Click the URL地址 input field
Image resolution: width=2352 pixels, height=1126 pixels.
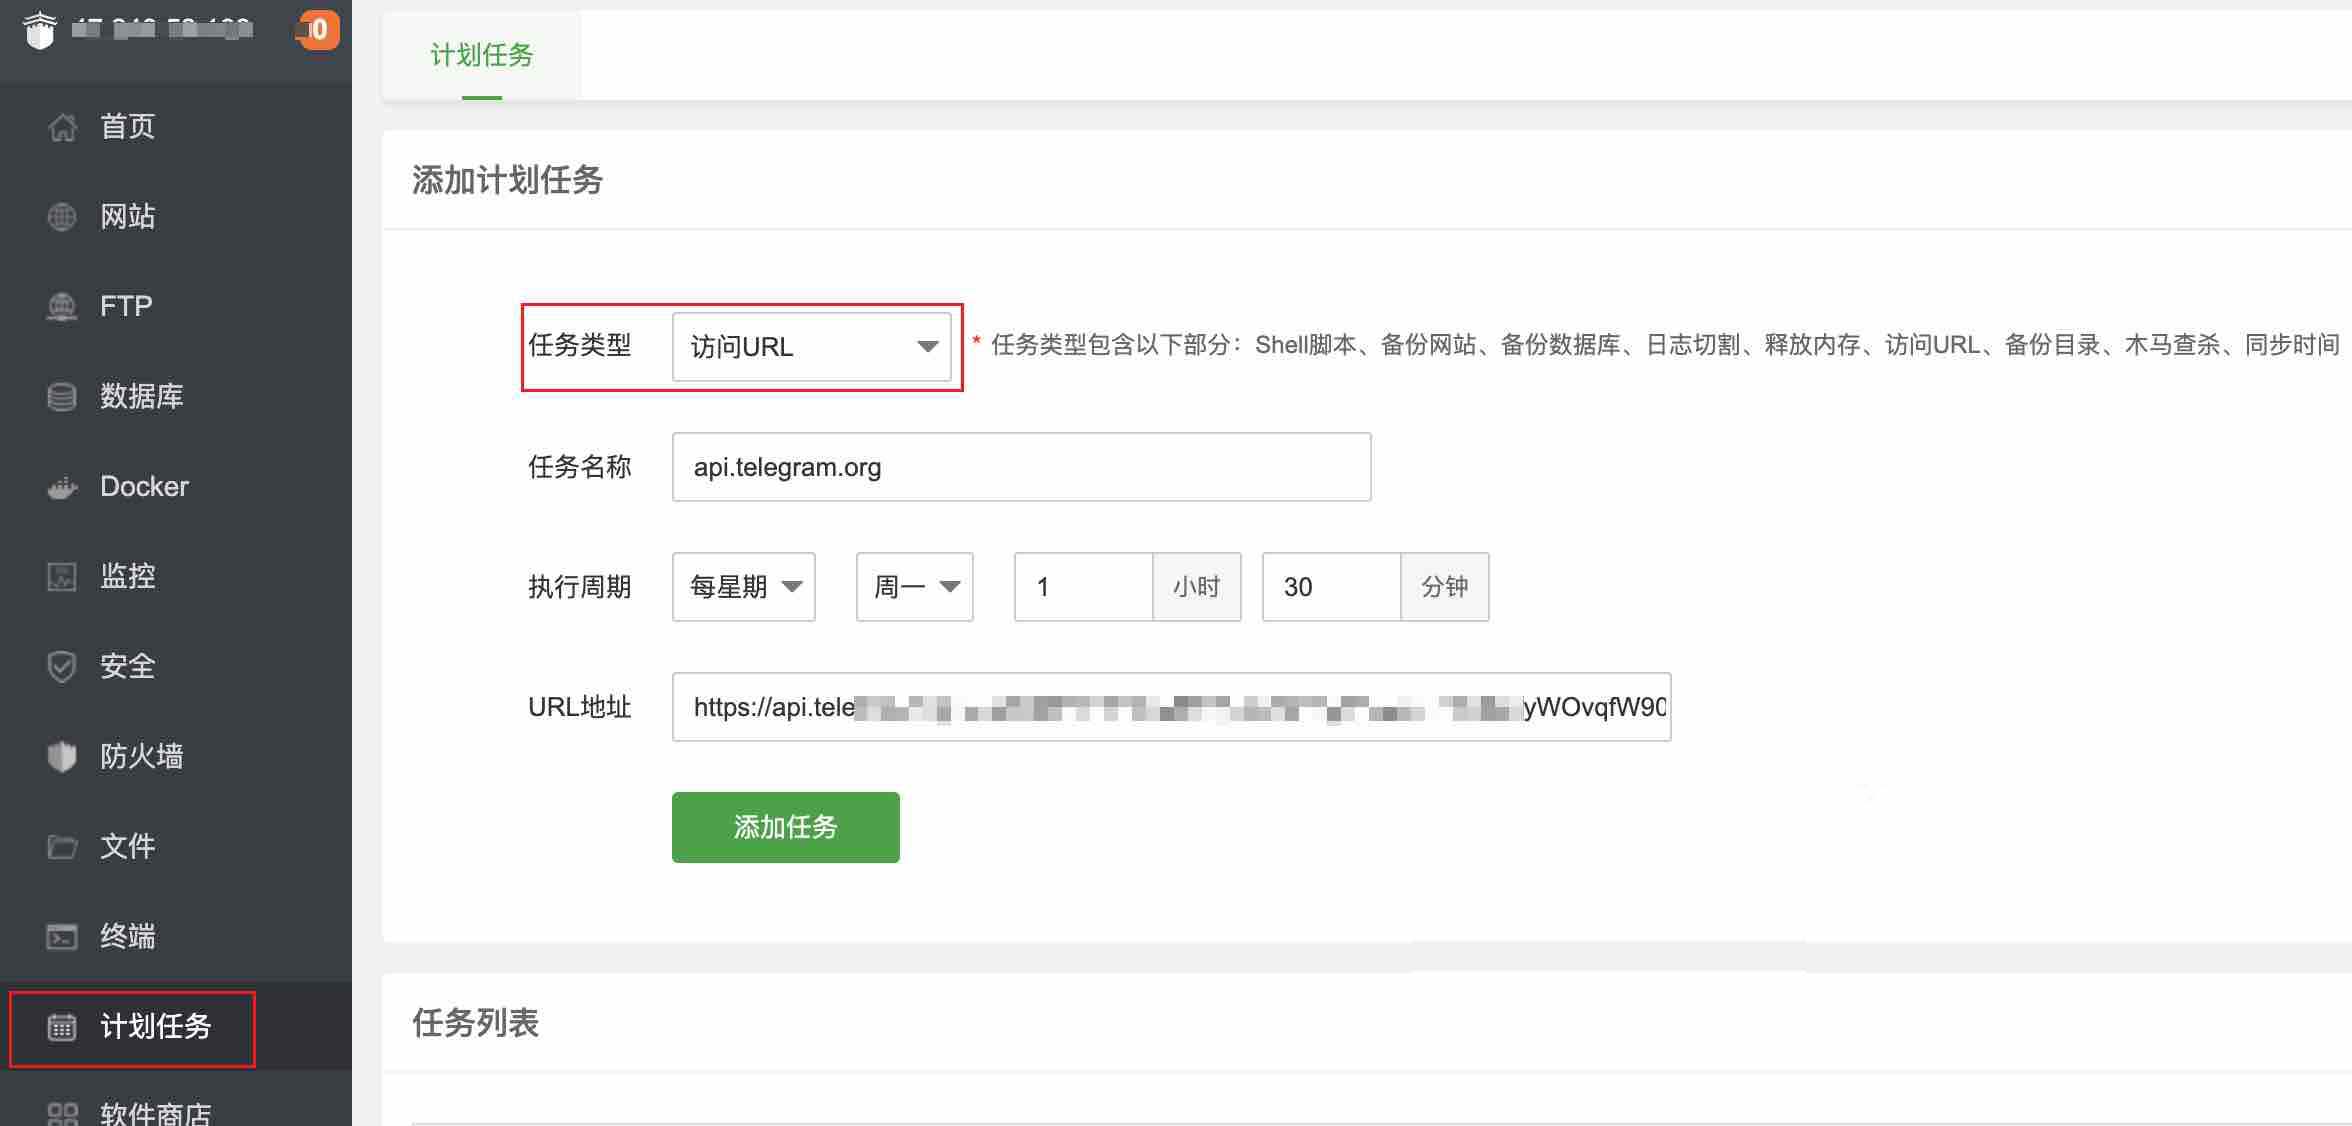(1172, 707)
